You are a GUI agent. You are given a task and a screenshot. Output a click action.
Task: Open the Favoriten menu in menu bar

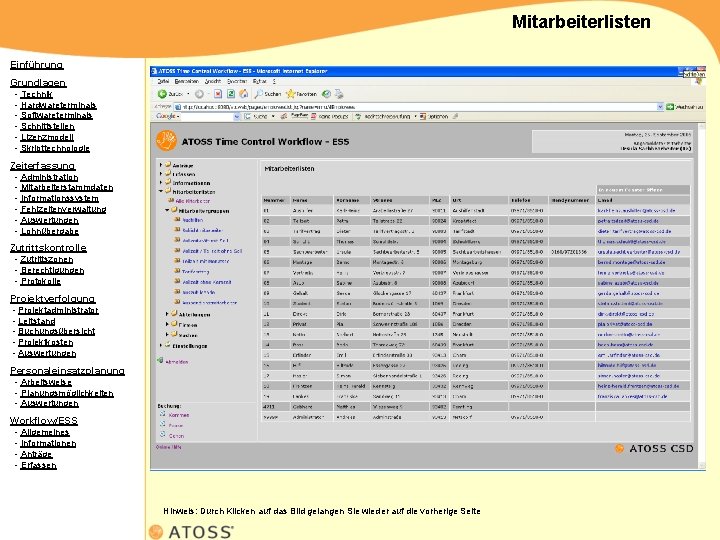[x=237, y=81]
